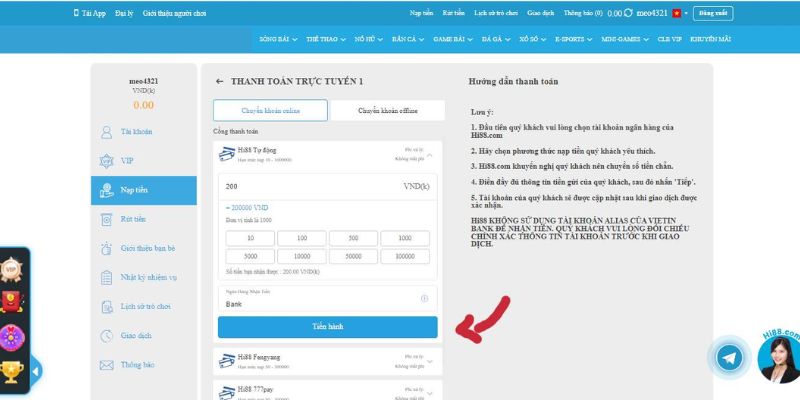Viewport: 800px width, 400px height.
Task: Collapse the Hi88 Tự động payment gateway
Action: tap(429, 155)
